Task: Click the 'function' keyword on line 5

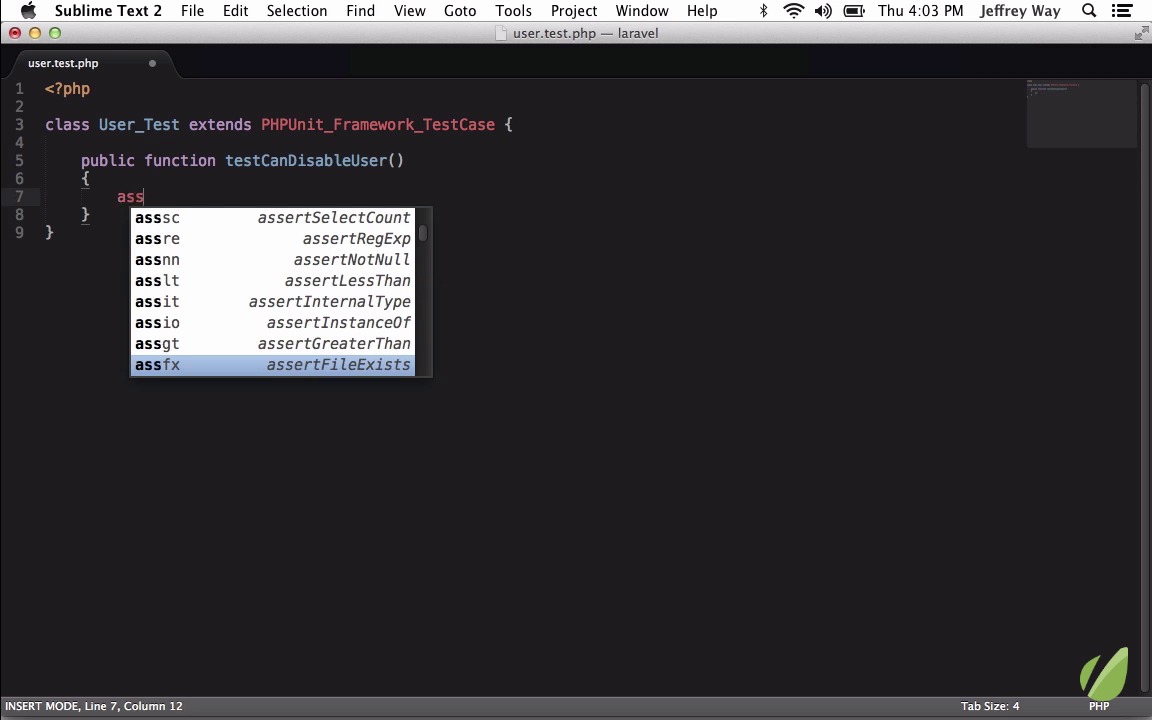Action: 180,161
